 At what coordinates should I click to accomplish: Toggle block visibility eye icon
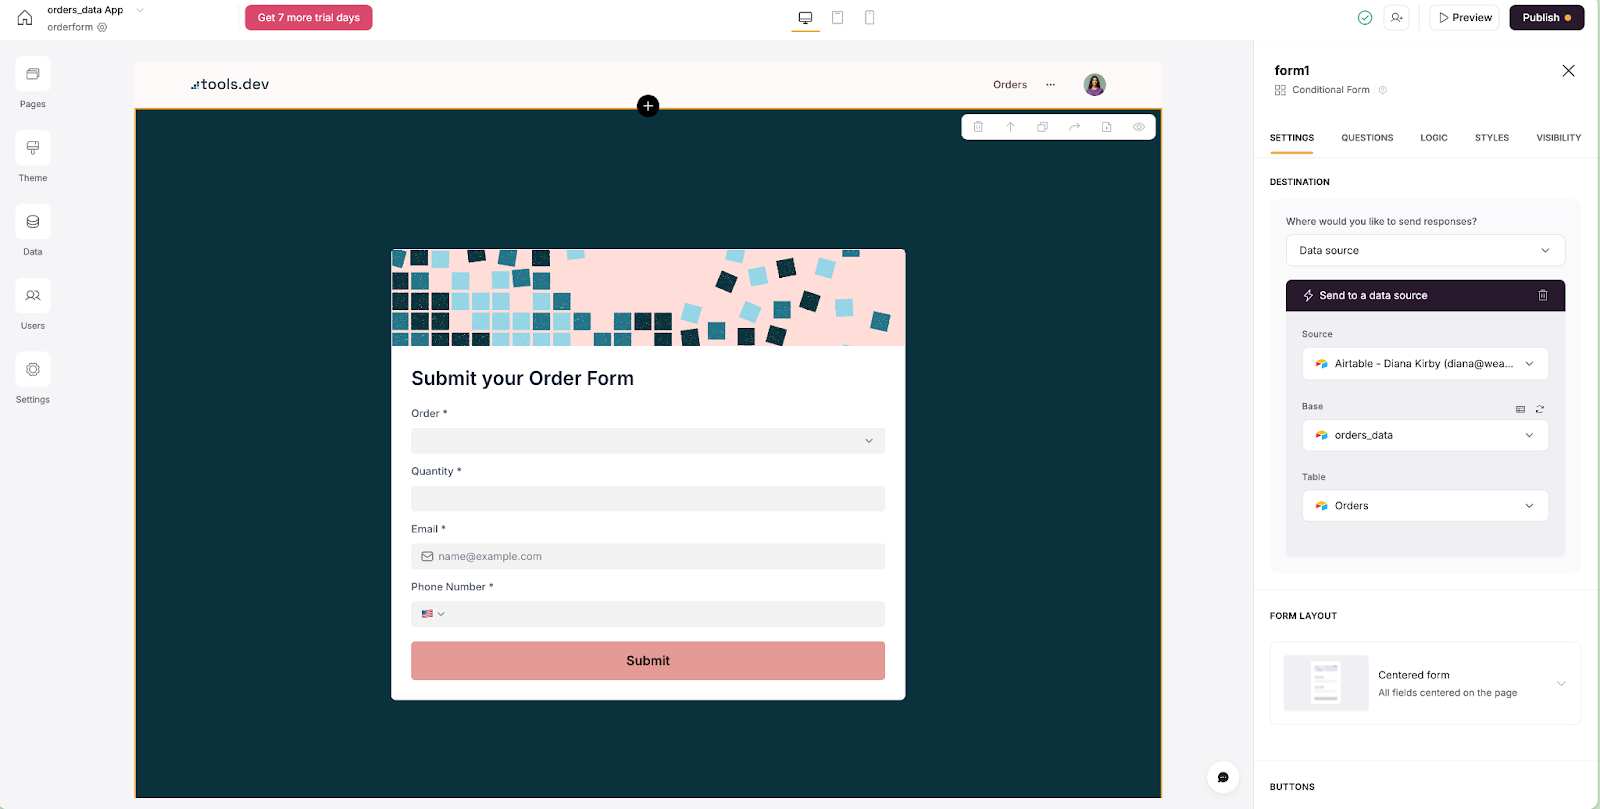click(1139, 127)
